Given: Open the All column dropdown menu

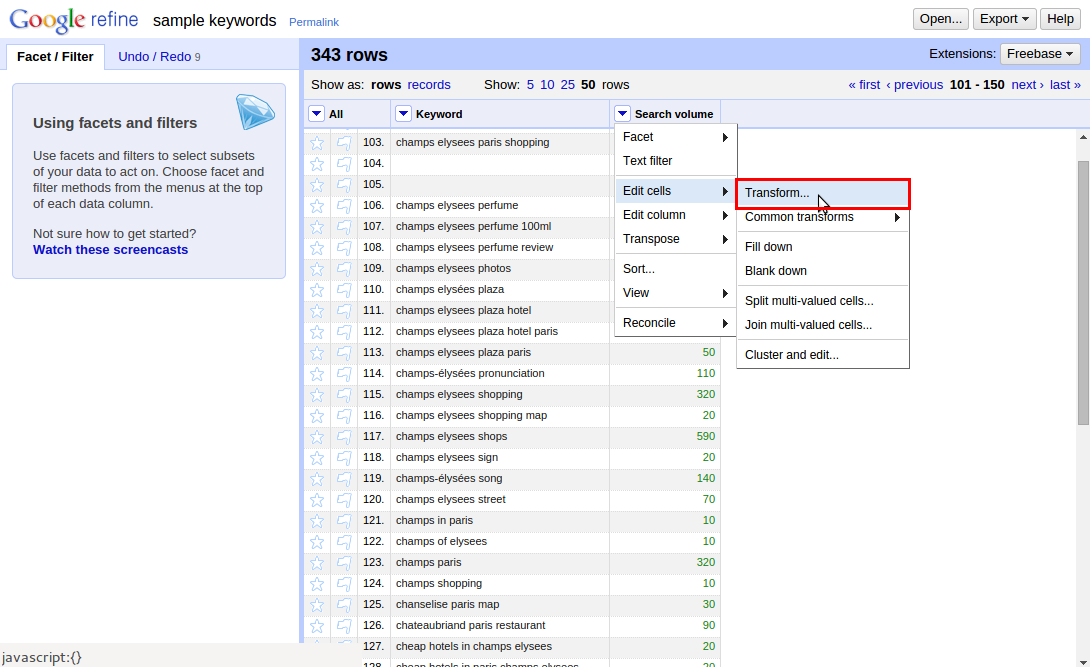Looking at the screenshot, I should (316, 114).
